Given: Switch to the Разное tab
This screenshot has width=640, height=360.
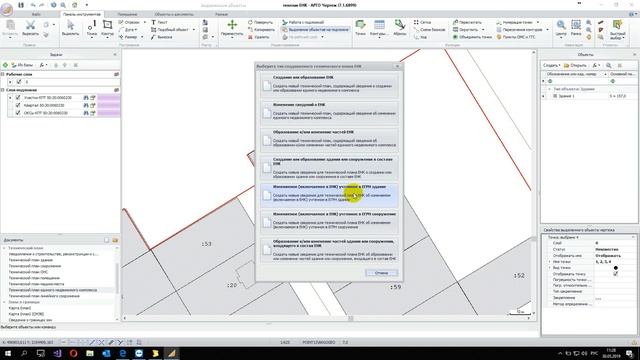Looking at the screenshot, I should pyautogui.click(x=221, y=14).
